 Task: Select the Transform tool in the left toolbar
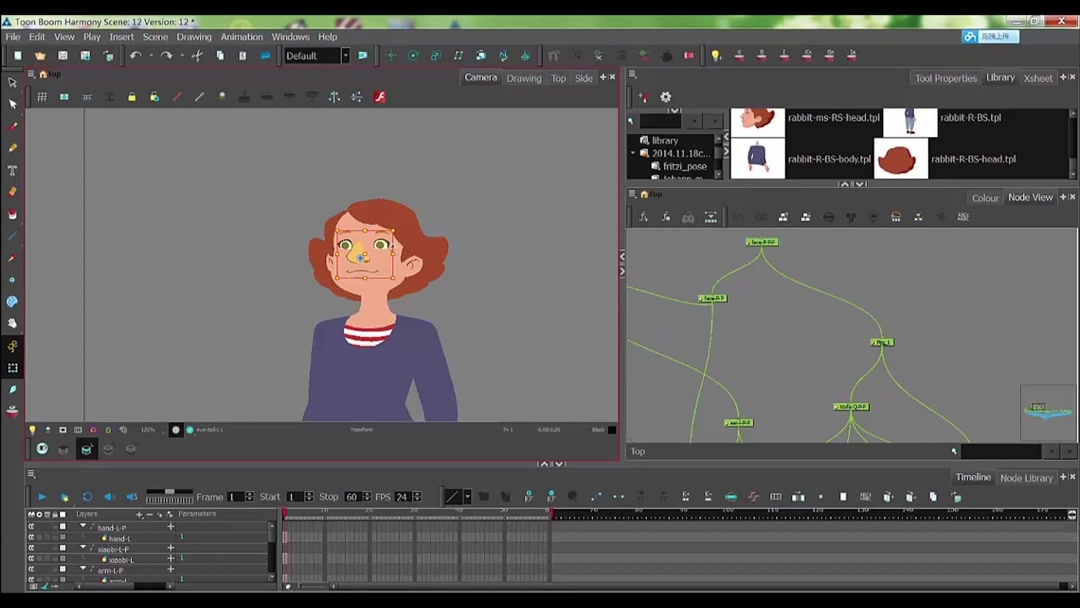point(12,82)
